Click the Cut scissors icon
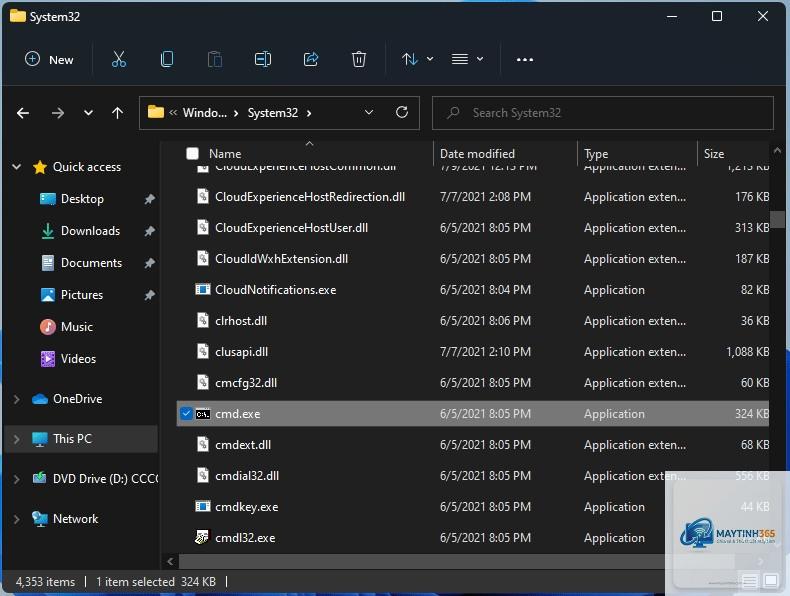Viewport: 790px width, 596px height. pyautogui.click(x=119, y=59)
